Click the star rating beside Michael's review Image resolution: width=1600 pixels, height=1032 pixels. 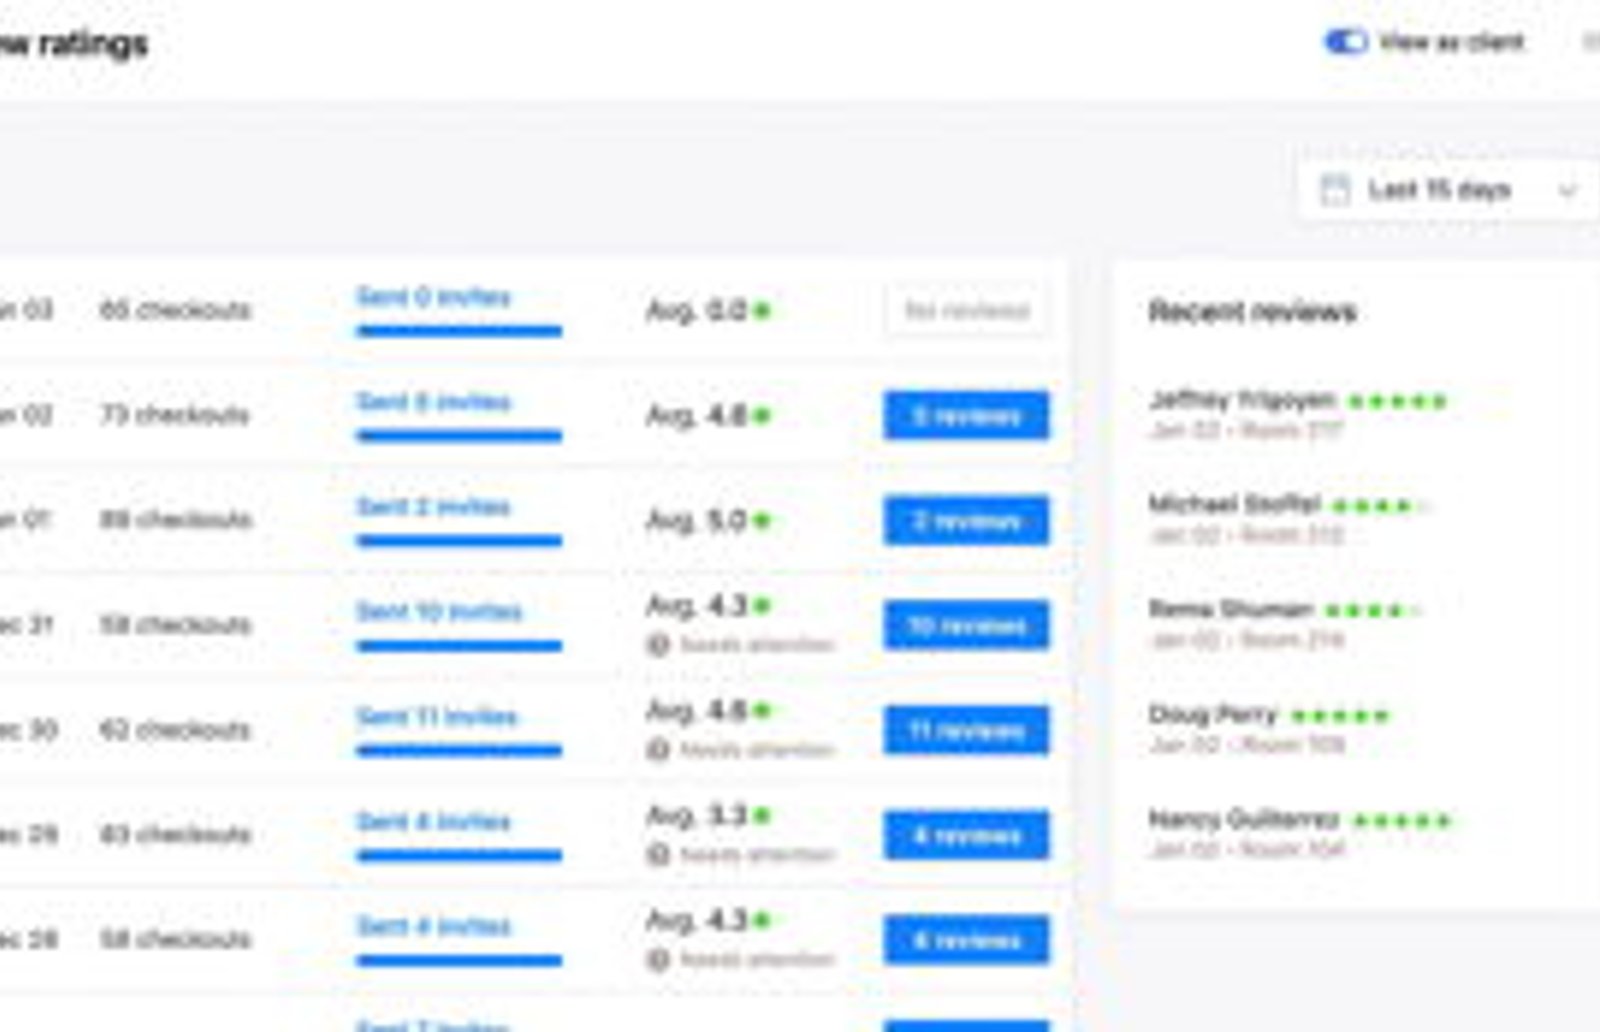point(1381,506)
